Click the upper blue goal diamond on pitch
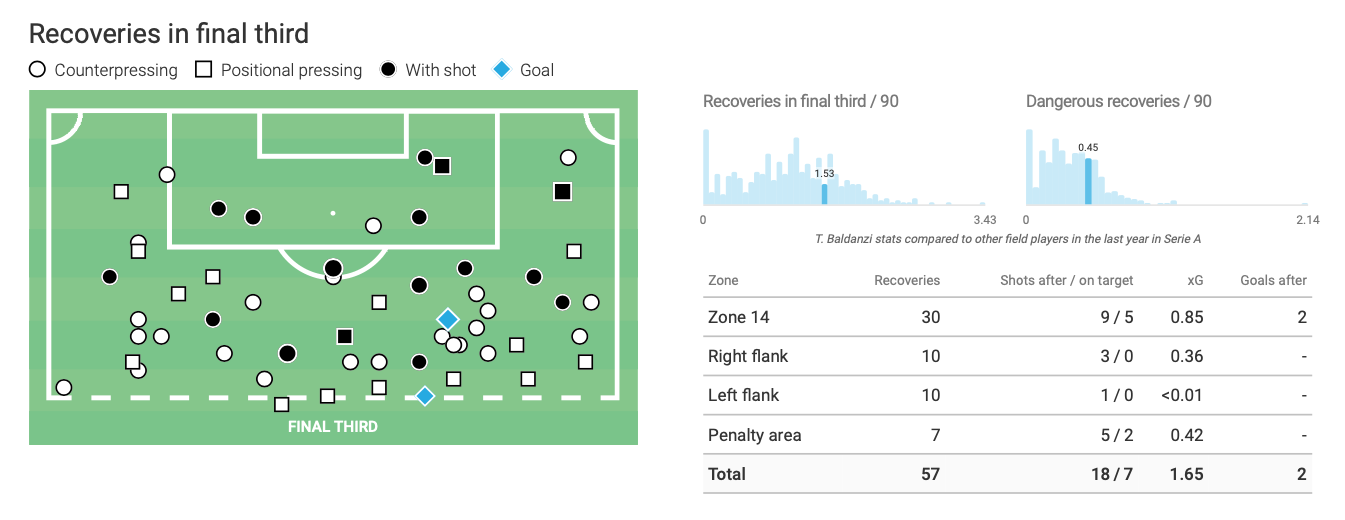Viewport: 1345px width, 520px height. 447,319
